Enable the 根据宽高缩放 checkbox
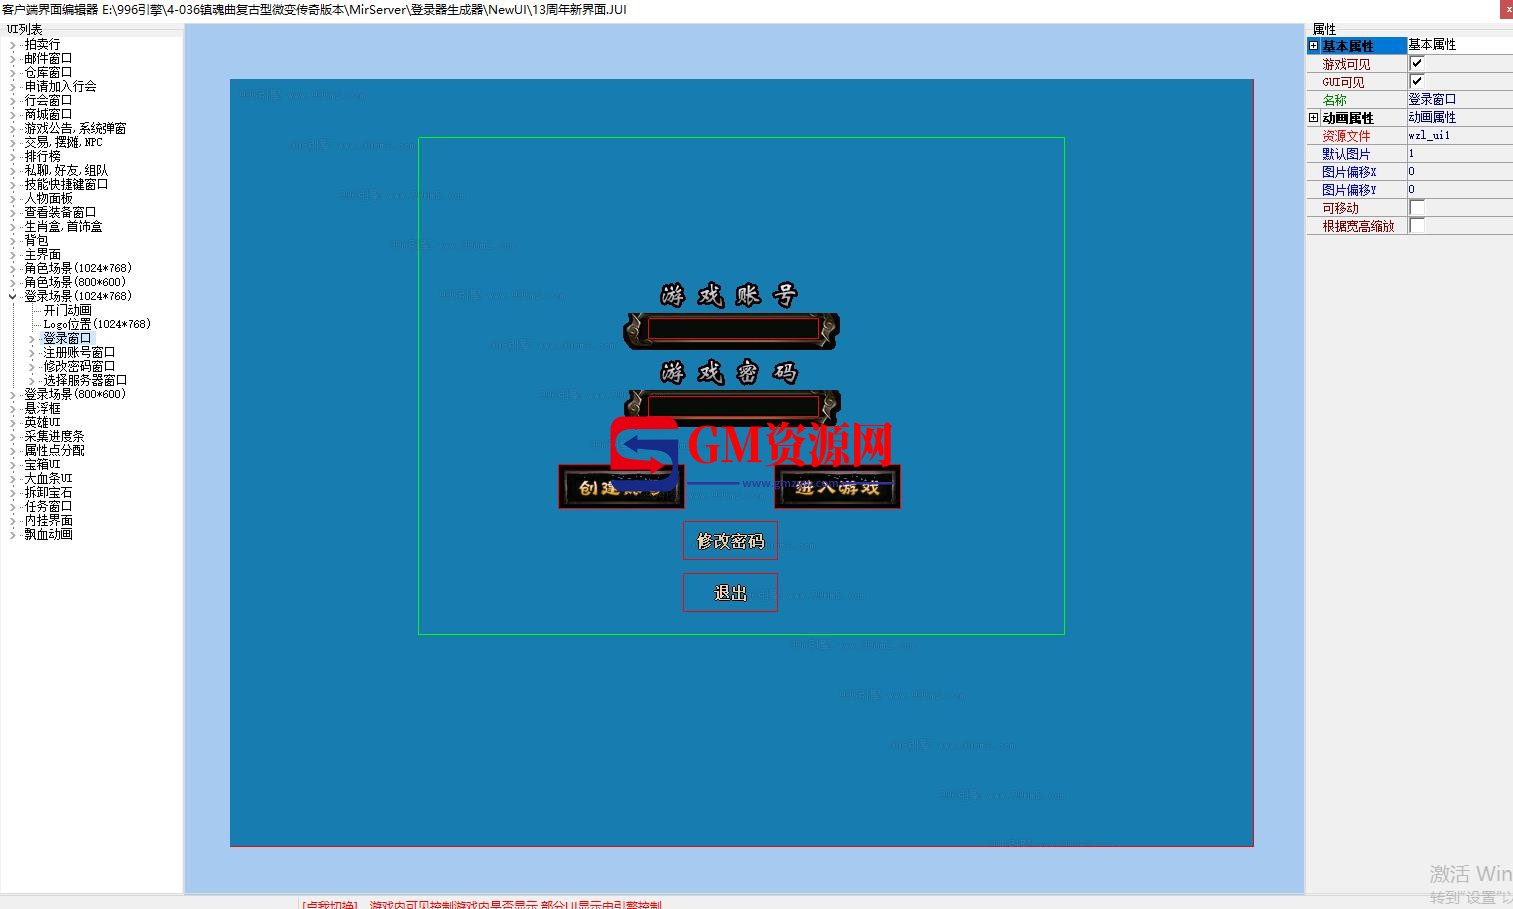 (1416, 225)
